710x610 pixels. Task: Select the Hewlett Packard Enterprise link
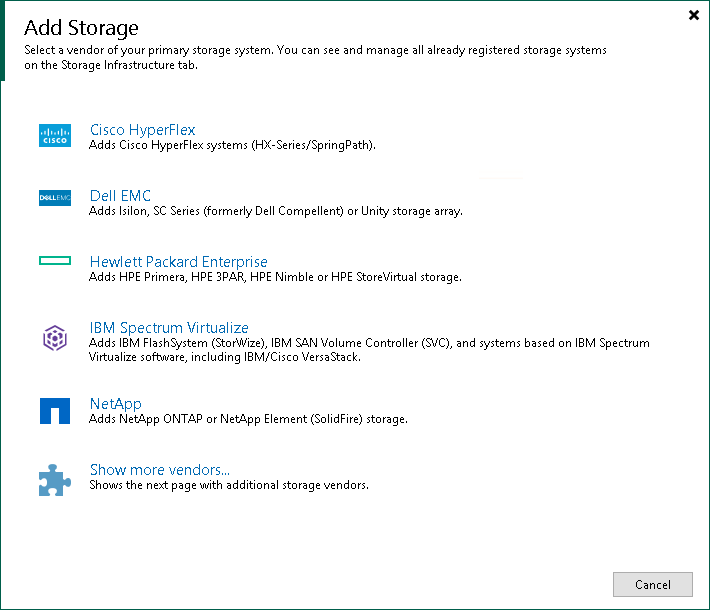[179, 262]
